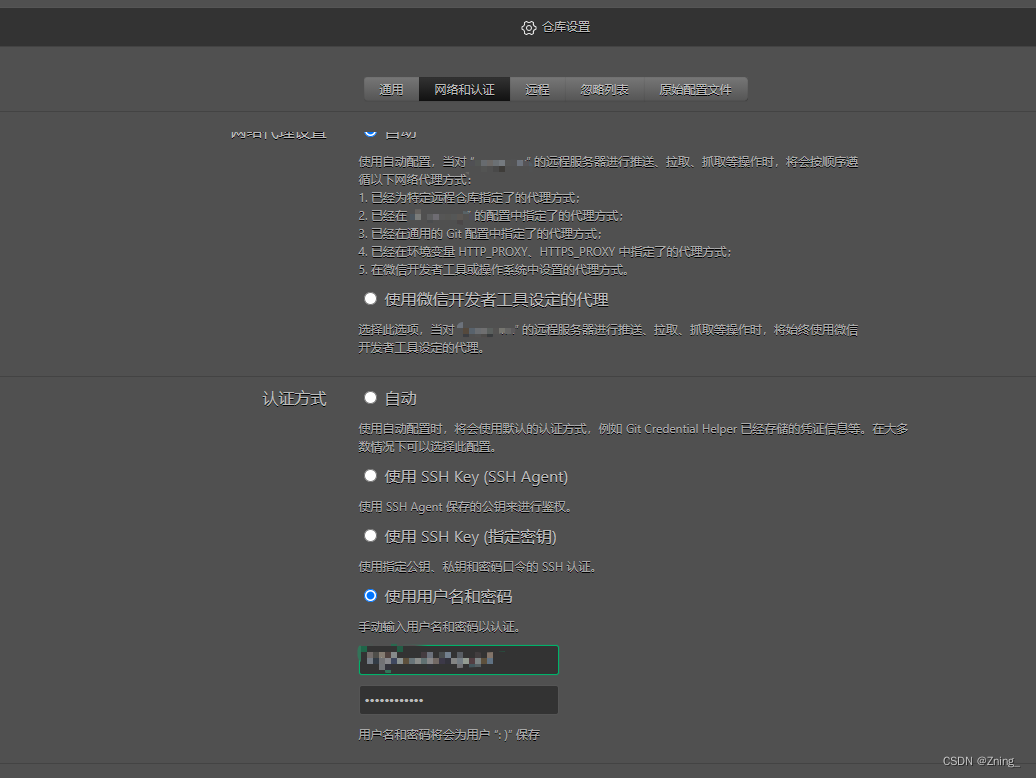Click the 已经为特定远程仓库指定了的代理方式 line

(x=469, y=197)
